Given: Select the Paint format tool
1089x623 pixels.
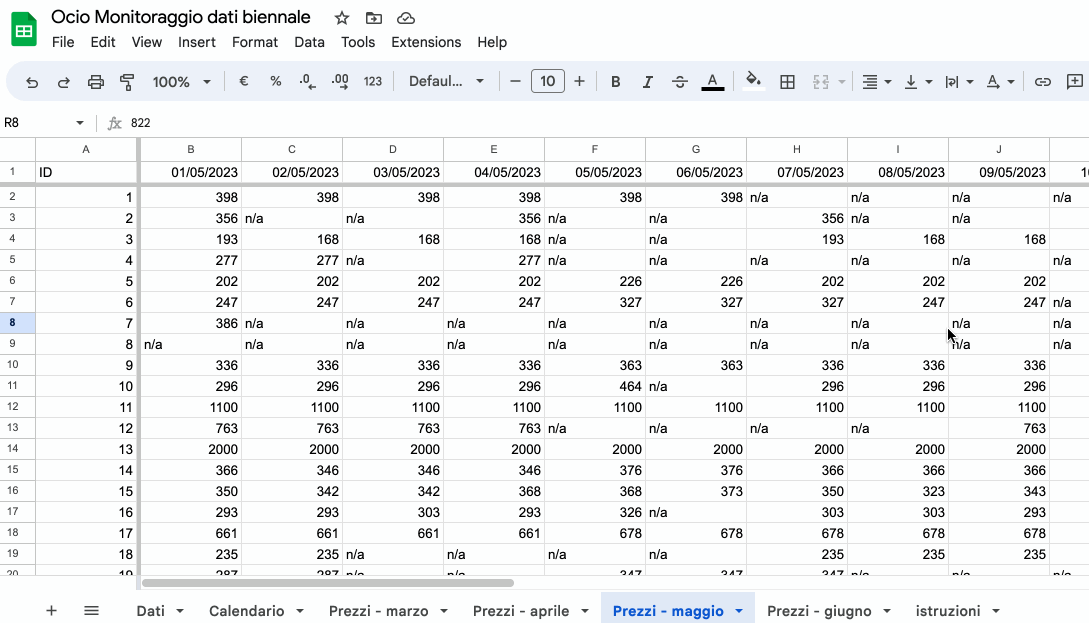Looking at the screenshot, I should point(127,82).
